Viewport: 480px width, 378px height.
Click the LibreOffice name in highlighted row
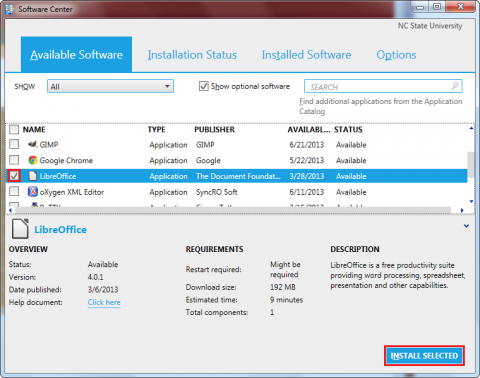(x=58, y=176)
